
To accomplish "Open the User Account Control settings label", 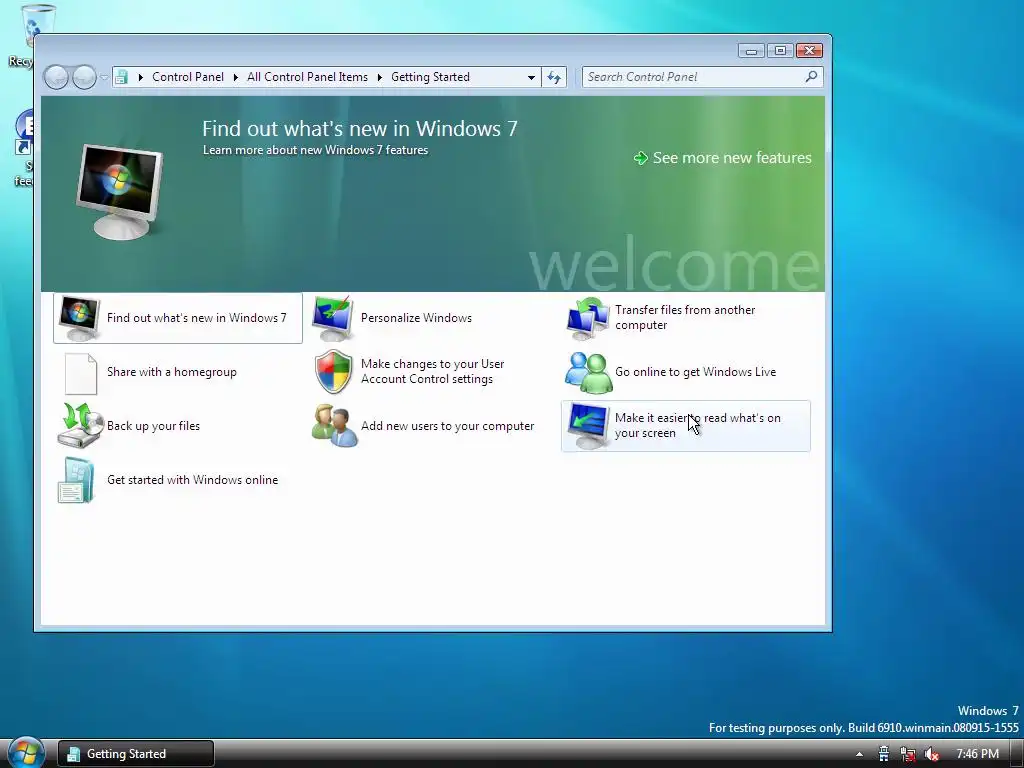I will (x=432, y=372).
